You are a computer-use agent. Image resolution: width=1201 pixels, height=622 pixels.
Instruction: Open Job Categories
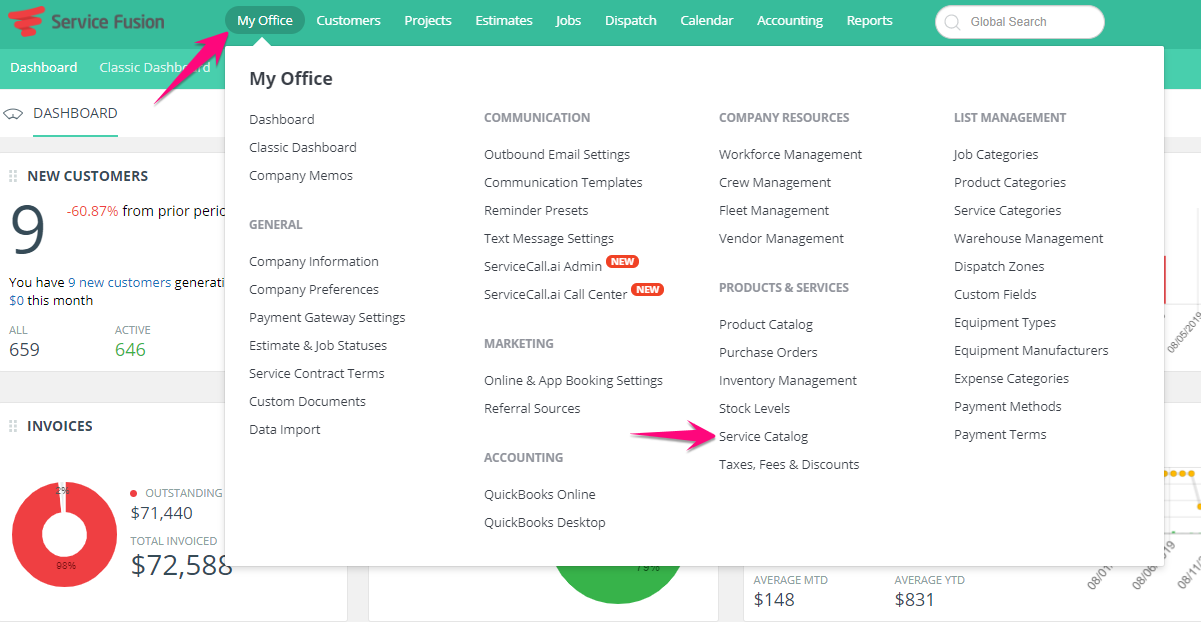996,155
